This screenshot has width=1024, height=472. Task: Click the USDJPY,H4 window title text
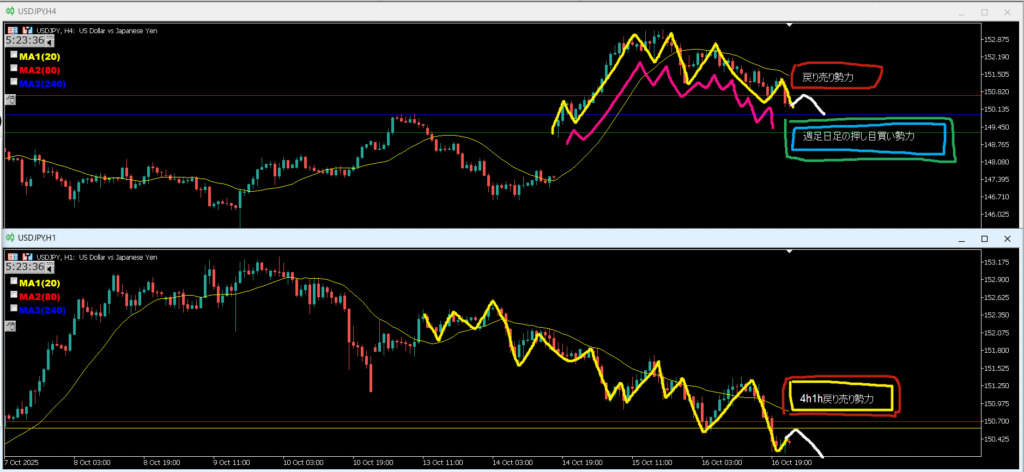click(37, 11)
